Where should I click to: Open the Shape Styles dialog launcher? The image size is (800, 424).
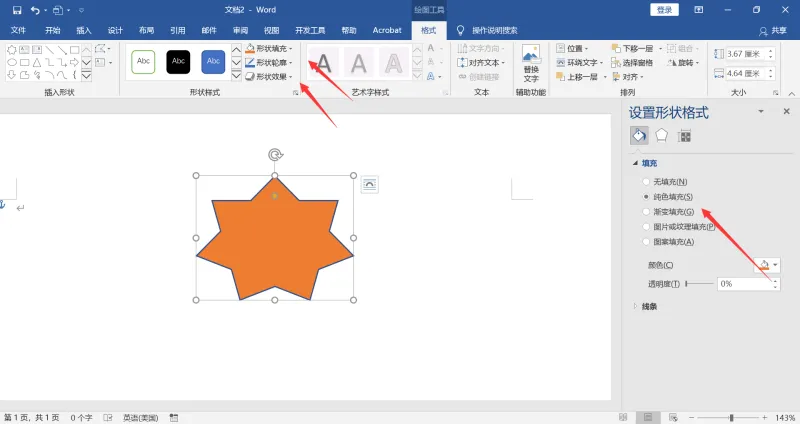tap(296, 93)
